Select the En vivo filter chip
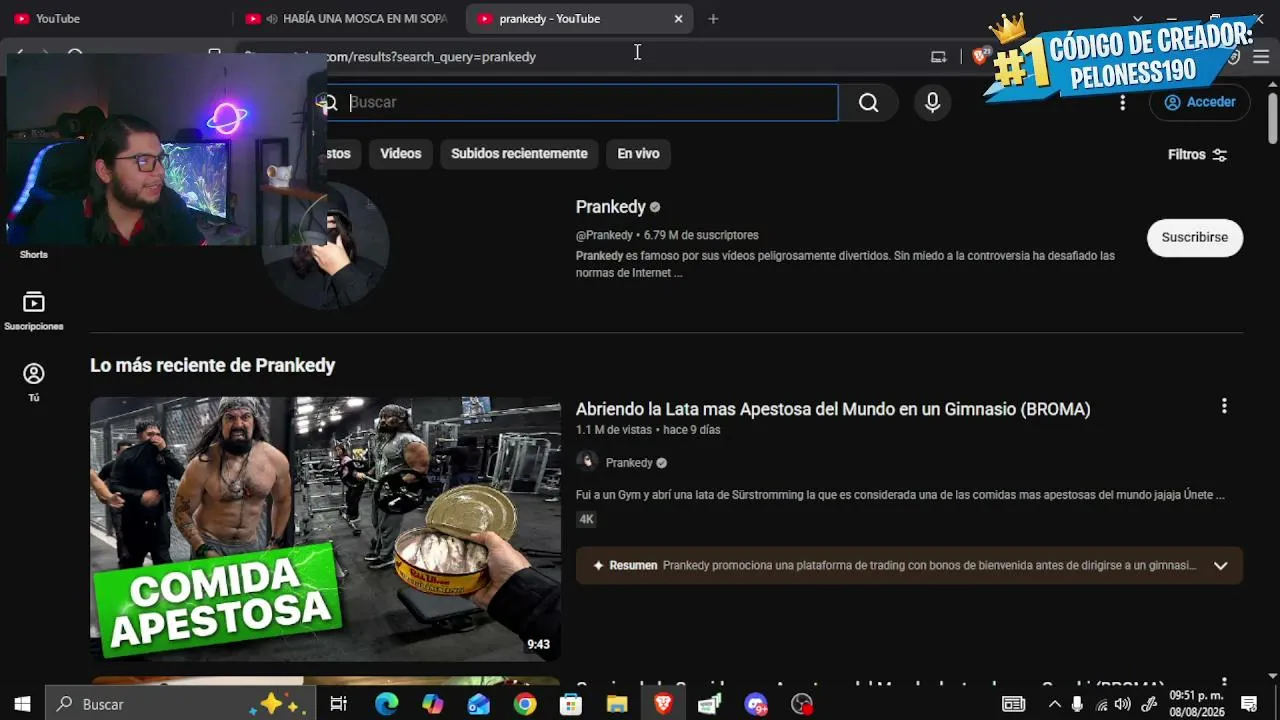Viewport: 1280px width, 720px height. click(638, 154)
